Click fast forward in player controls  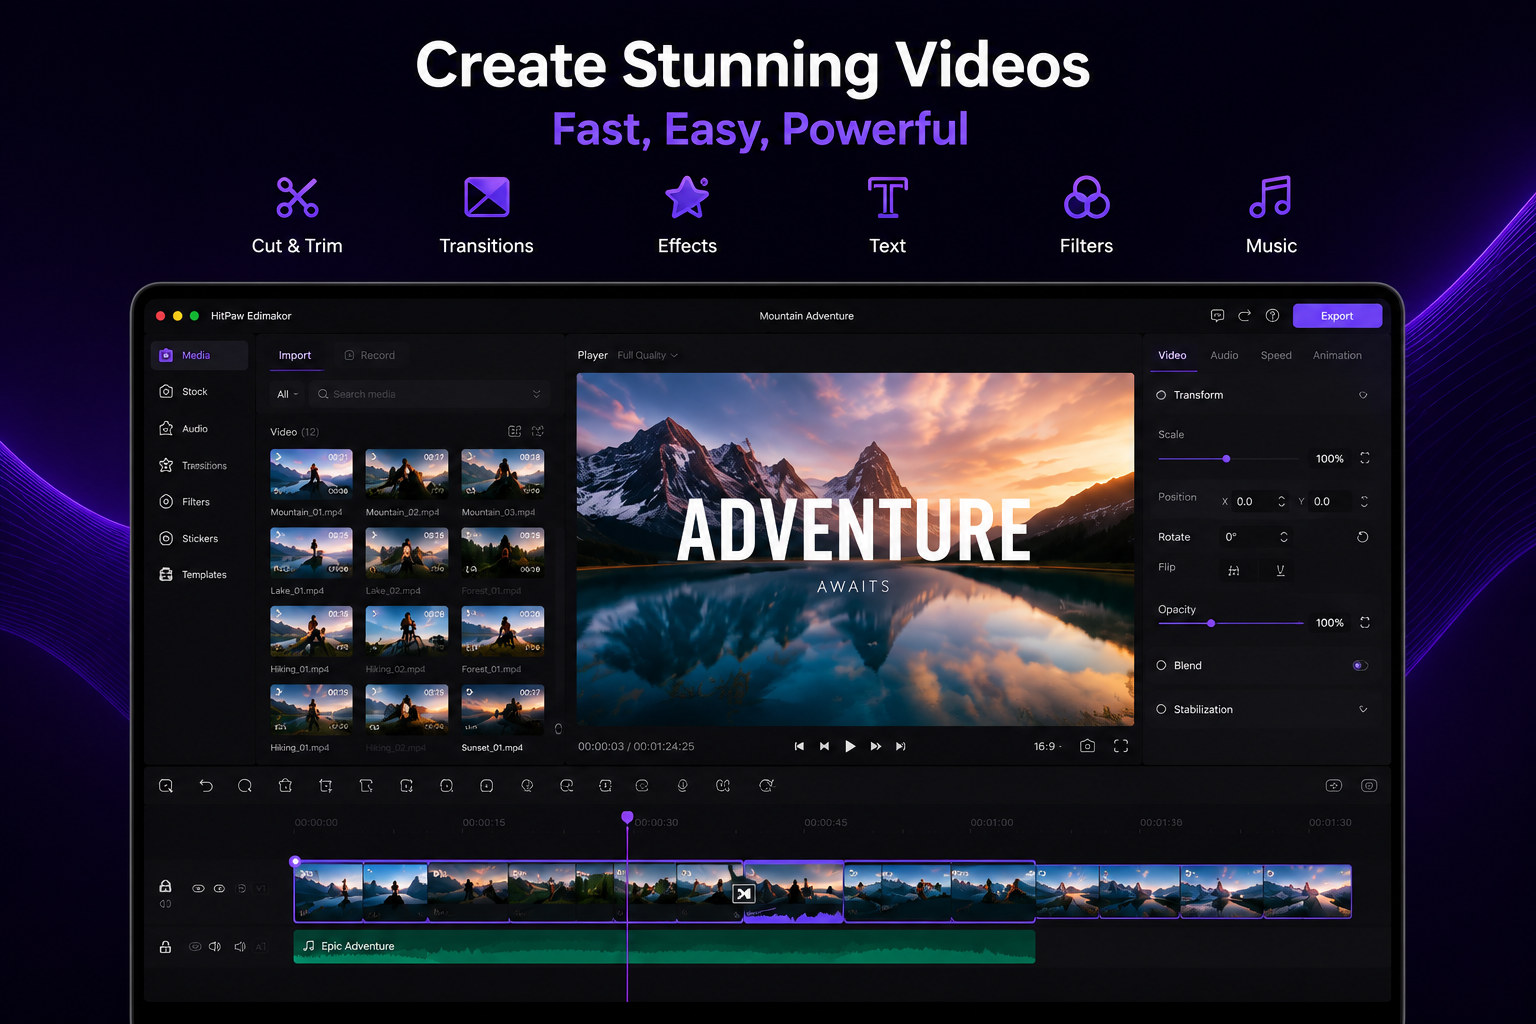pyautogui.click(x=876, y=746)
